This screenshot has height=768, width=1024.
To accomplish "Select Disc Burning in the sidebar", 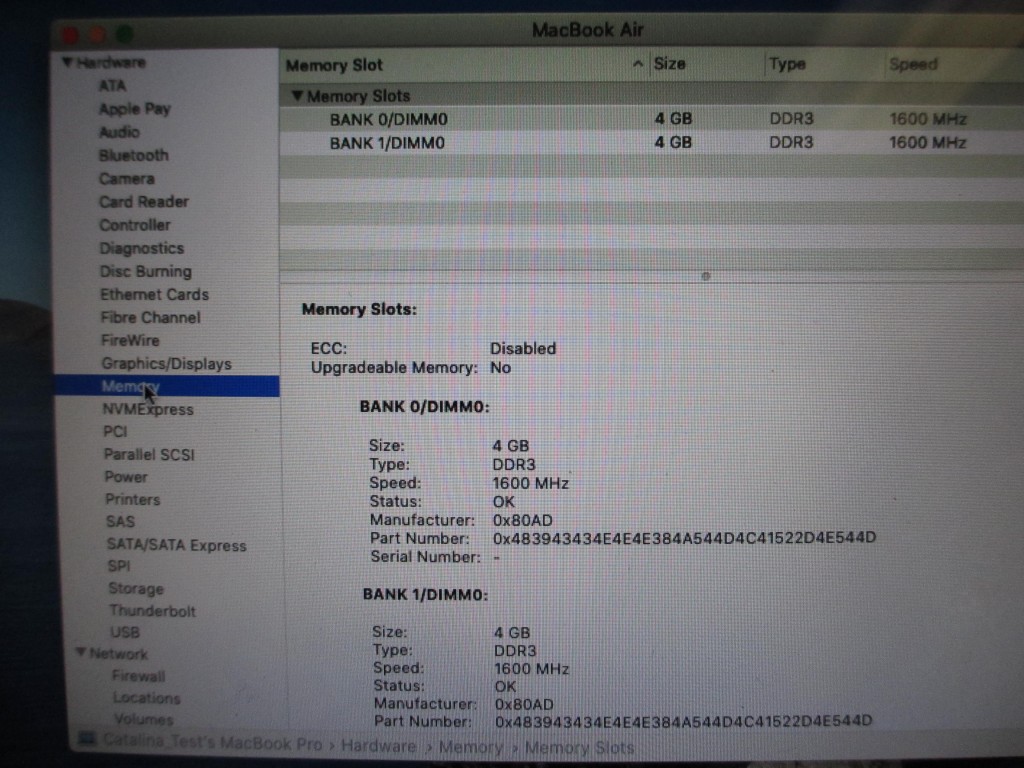I will pyautogui.click(x=146, y=271).
